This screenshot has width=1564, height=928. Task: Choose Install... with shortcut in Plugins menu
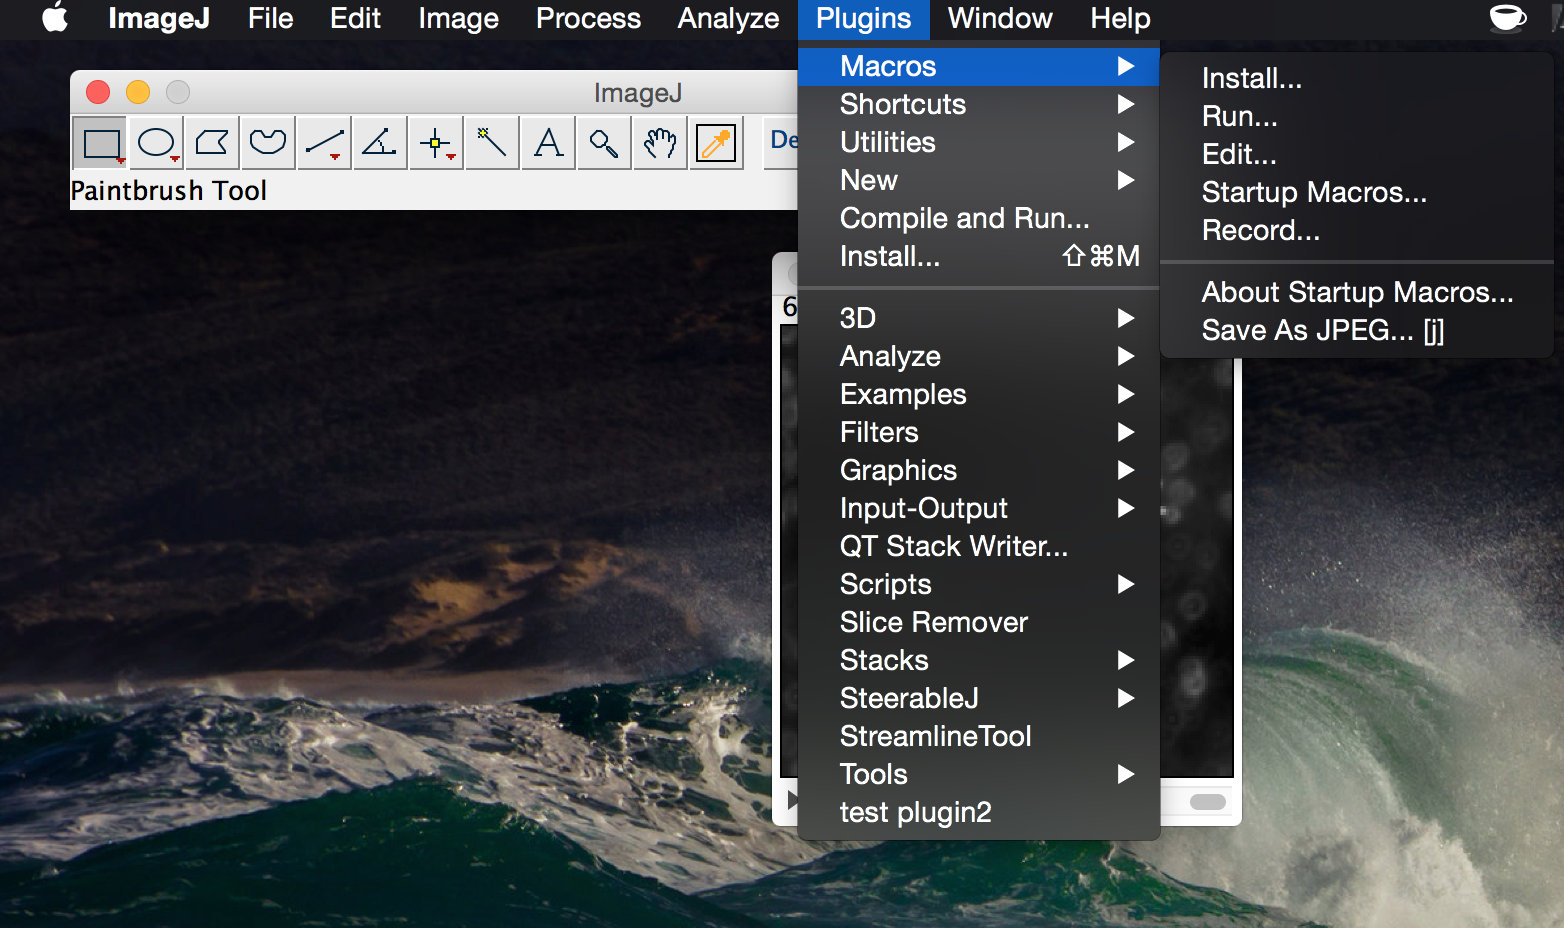[x=978, y=256]
